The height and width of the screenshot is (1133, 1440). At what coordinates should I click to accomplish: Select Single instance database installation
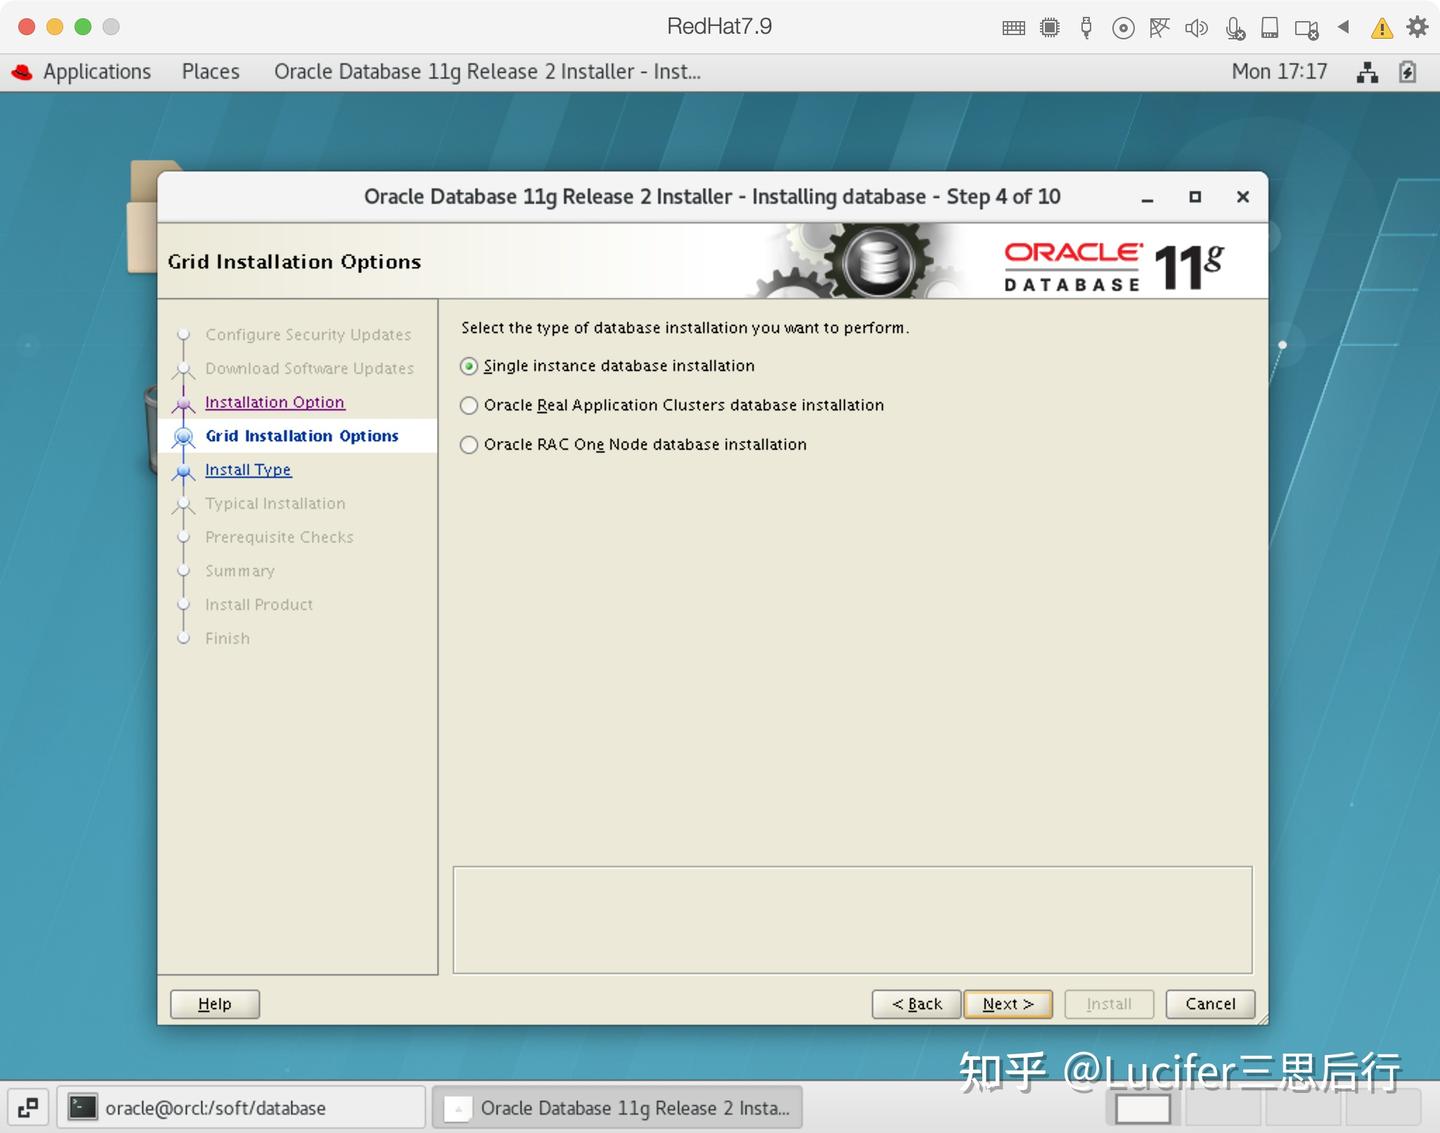469,366
